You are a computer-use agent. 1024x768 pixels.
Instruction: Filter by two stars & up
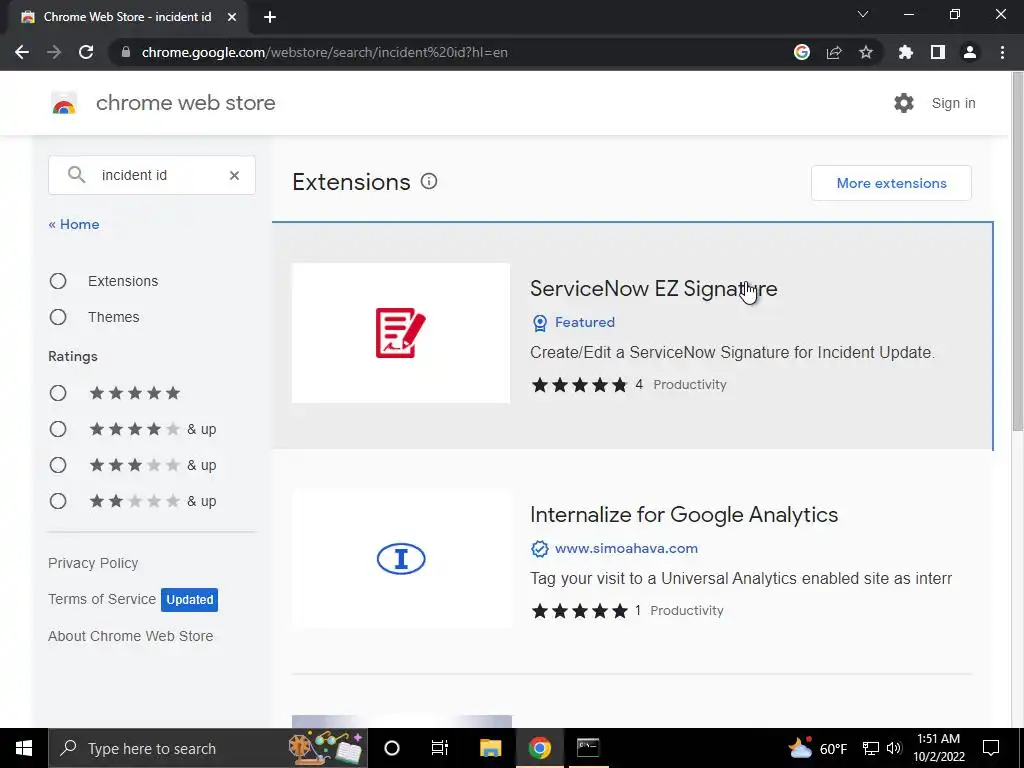[58, 501]
